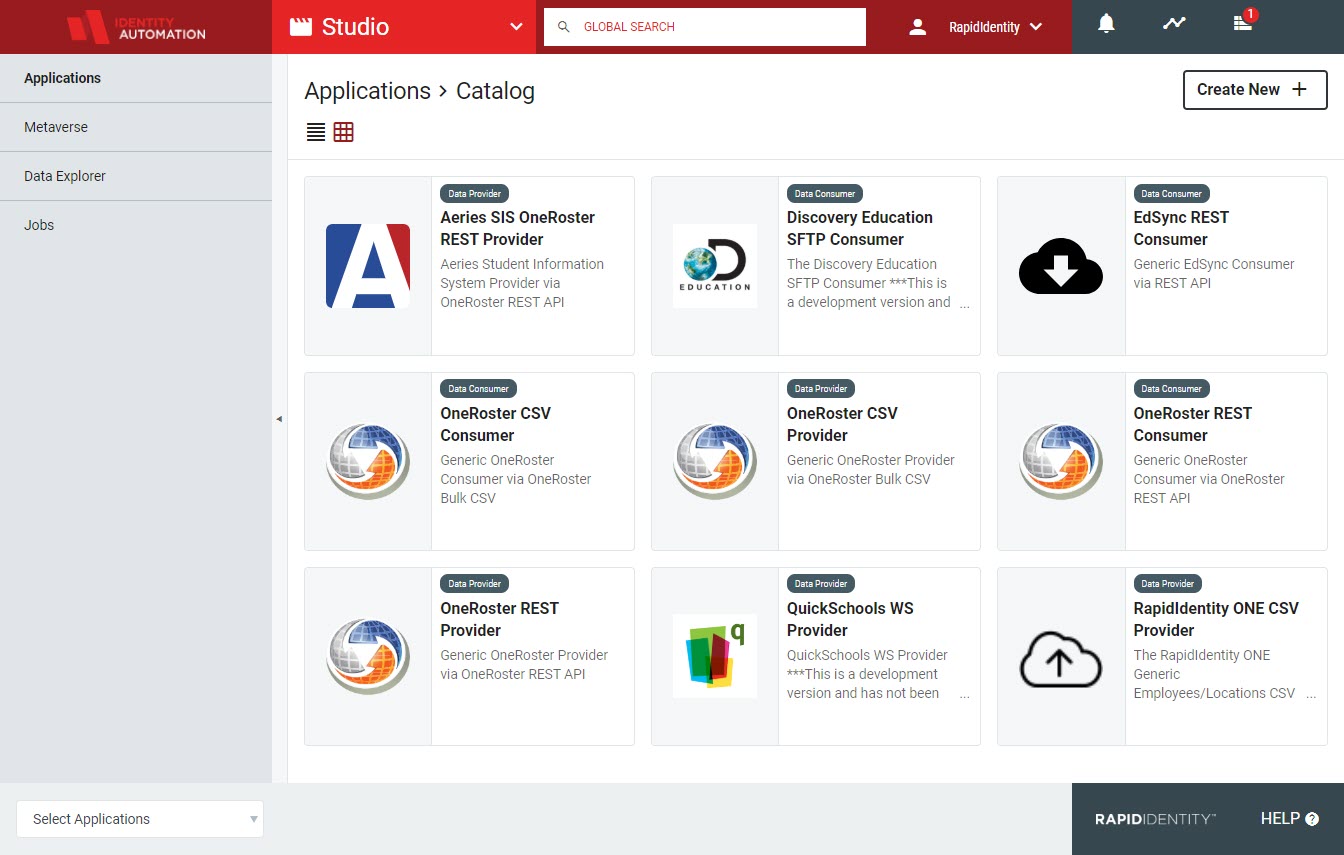Open the Select Applications dropdown
This screenshot has height=855, width=1344.
pos(140,819)
